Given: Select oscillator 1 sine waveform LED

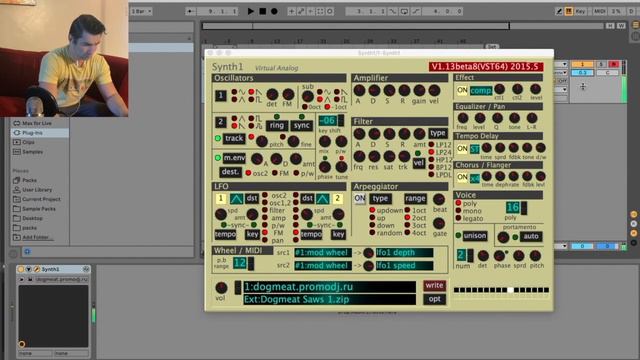Looking at the screenshot, I should coord(234,92).
